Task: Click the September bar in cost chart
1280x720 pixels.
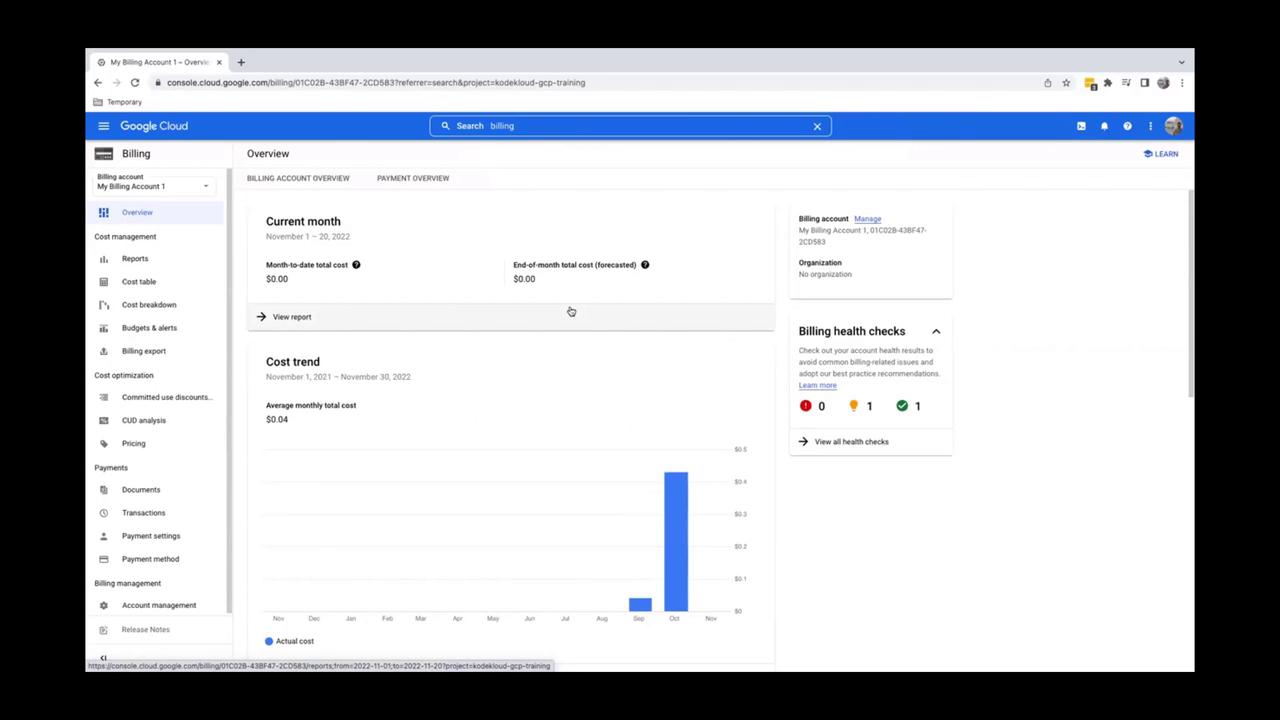Action: [640, 604]
